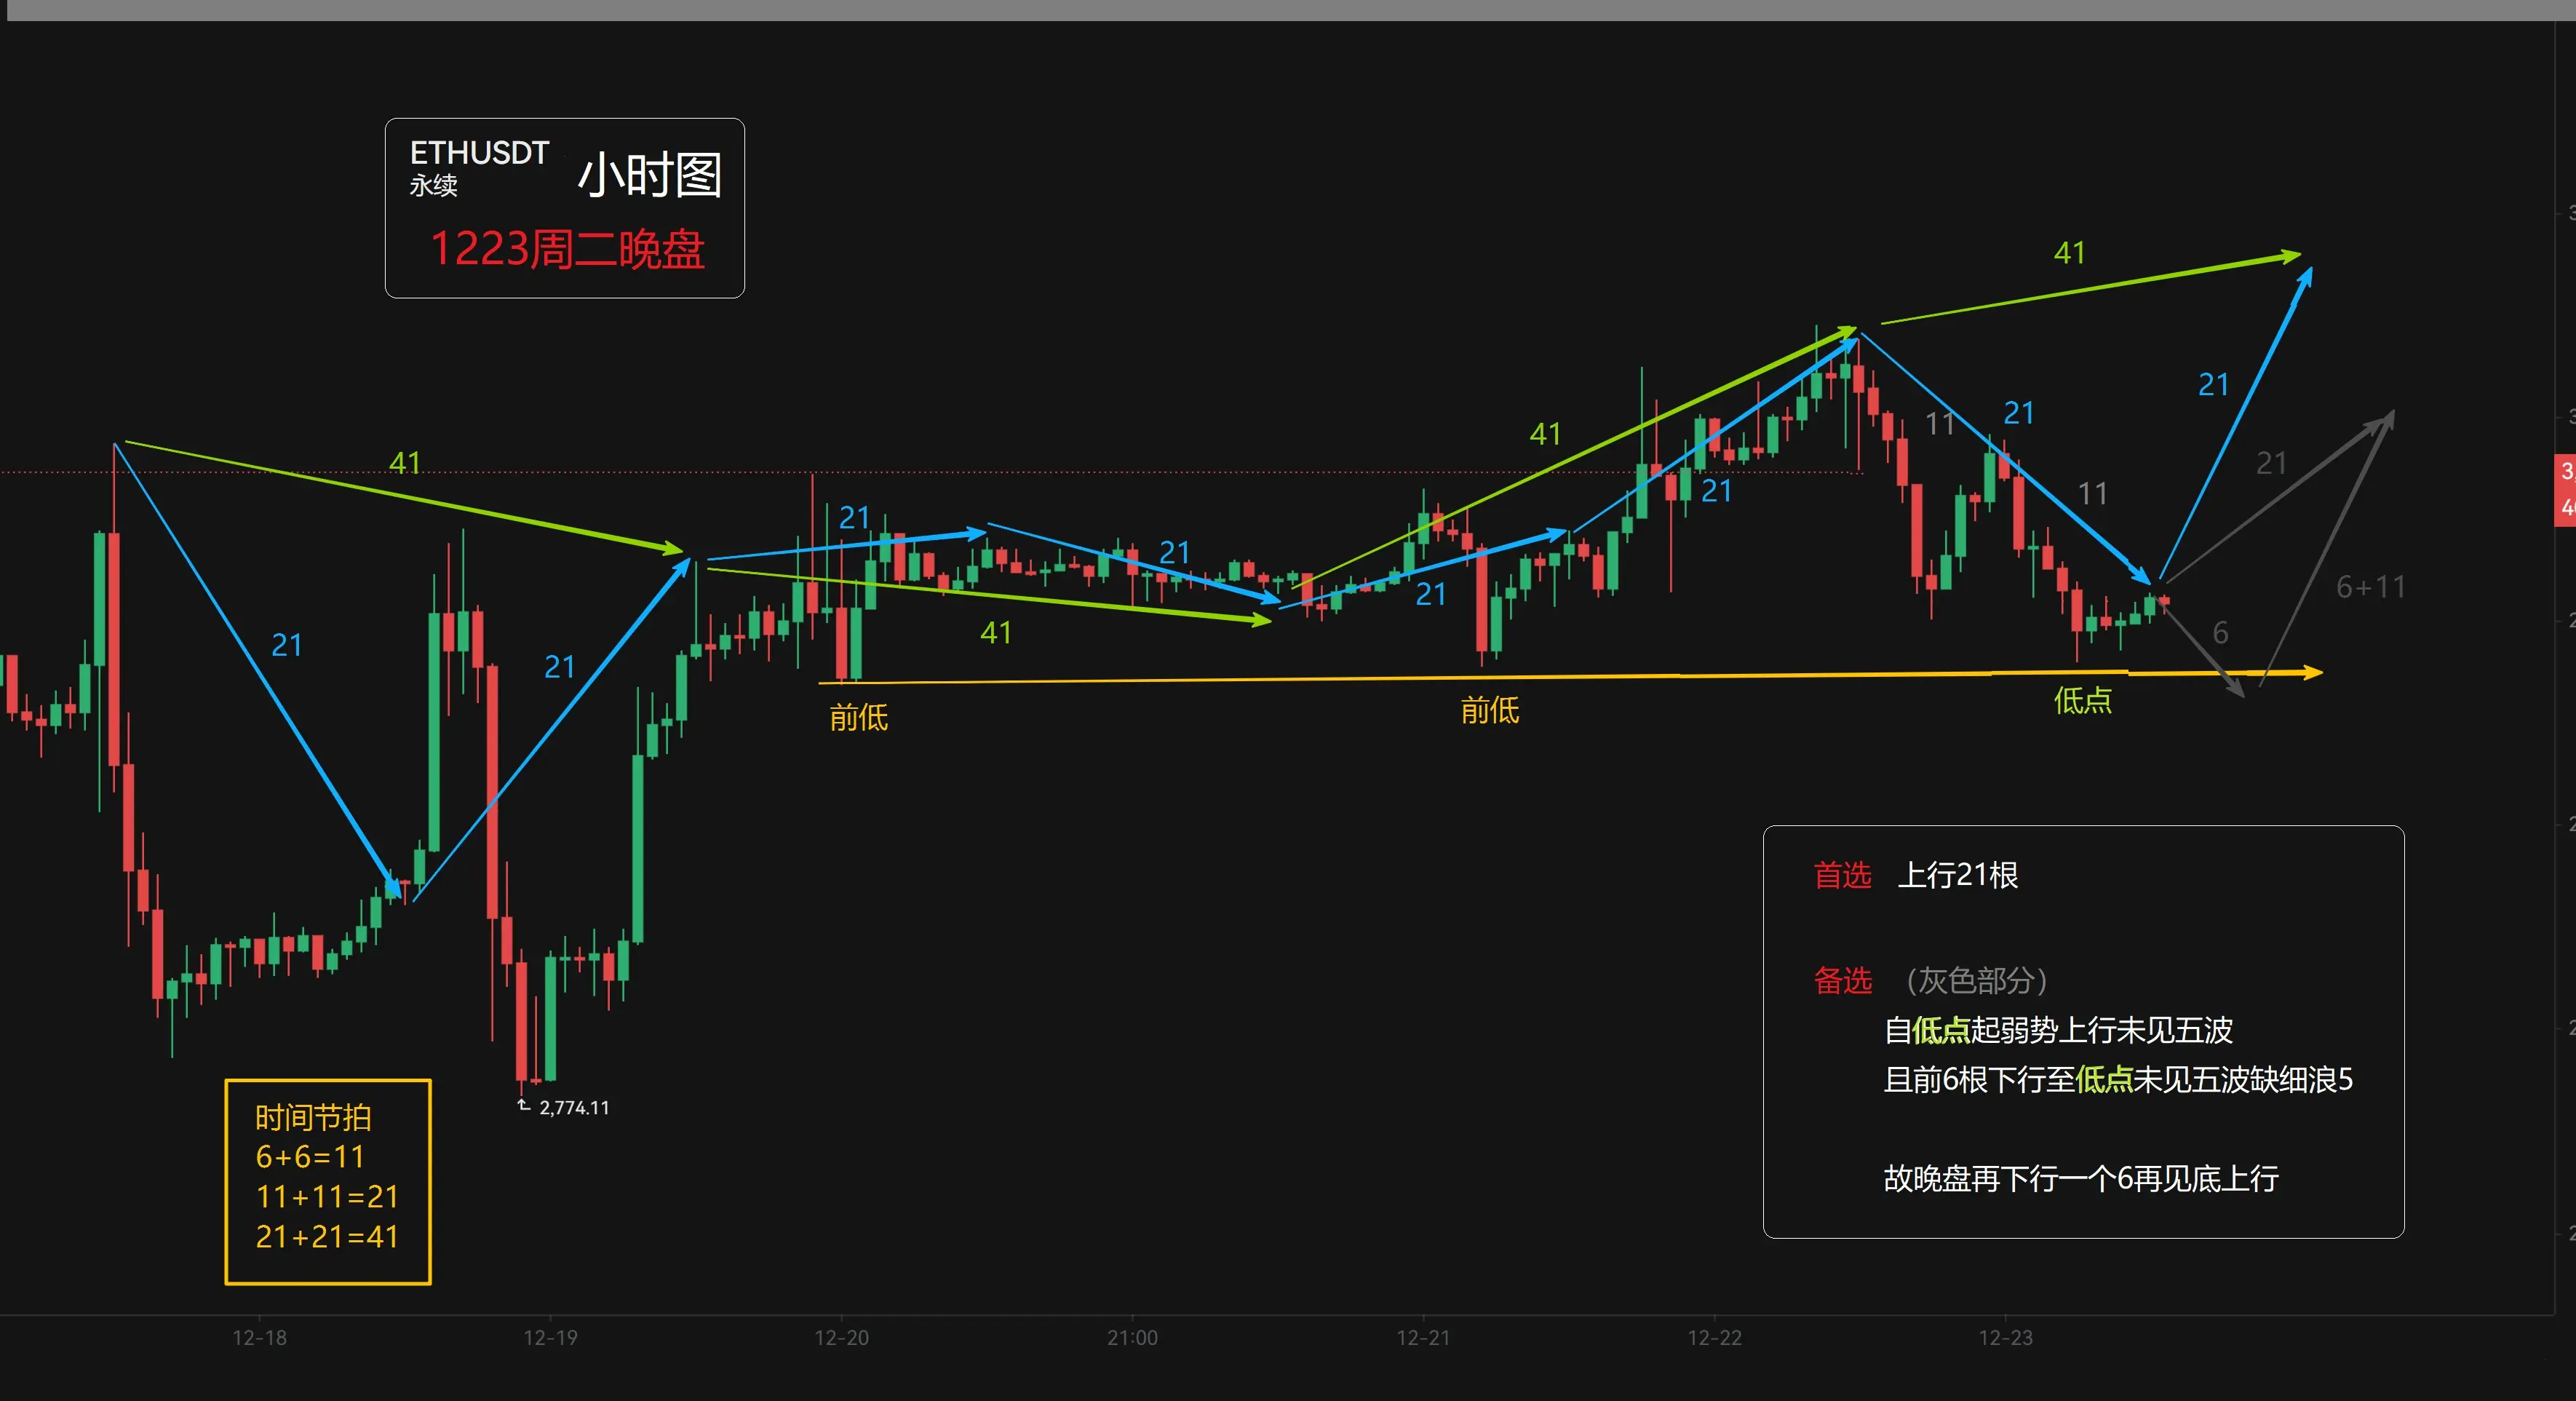
Task: Click the first yellow 前低 label
Action: [x=858, y=717]
